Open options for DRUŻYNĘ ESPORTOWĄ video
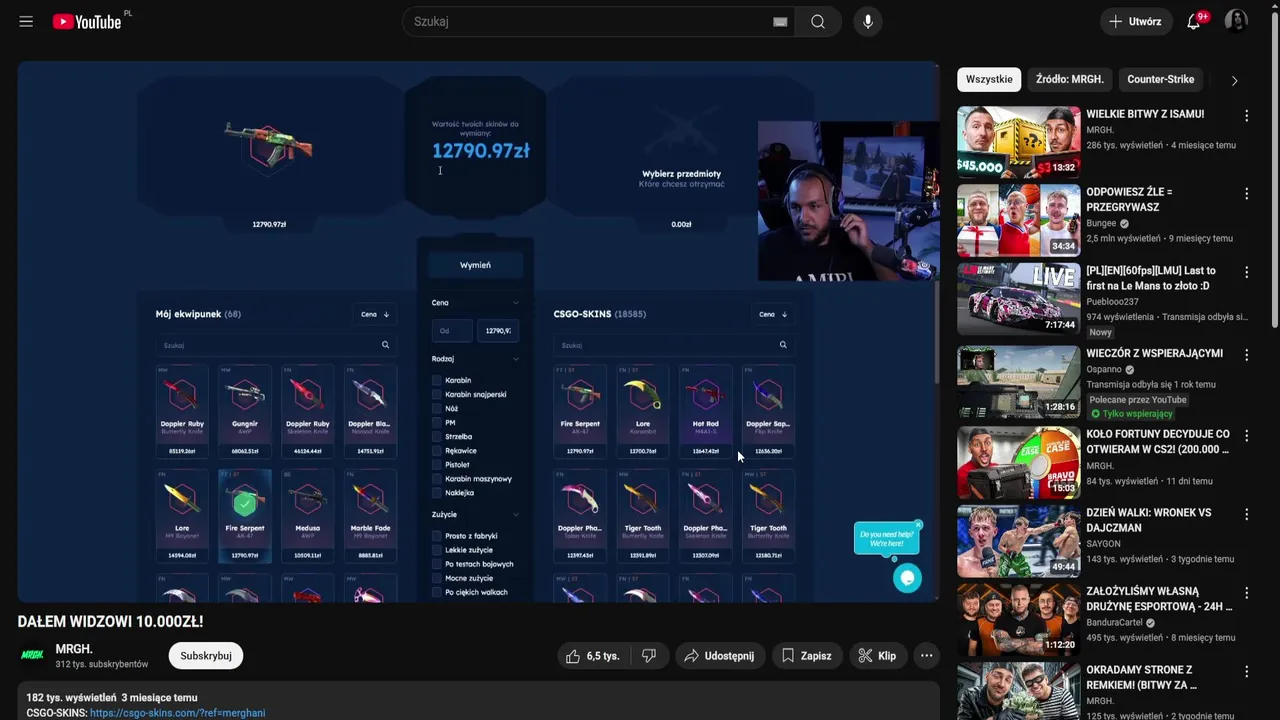 (1246, 593)
